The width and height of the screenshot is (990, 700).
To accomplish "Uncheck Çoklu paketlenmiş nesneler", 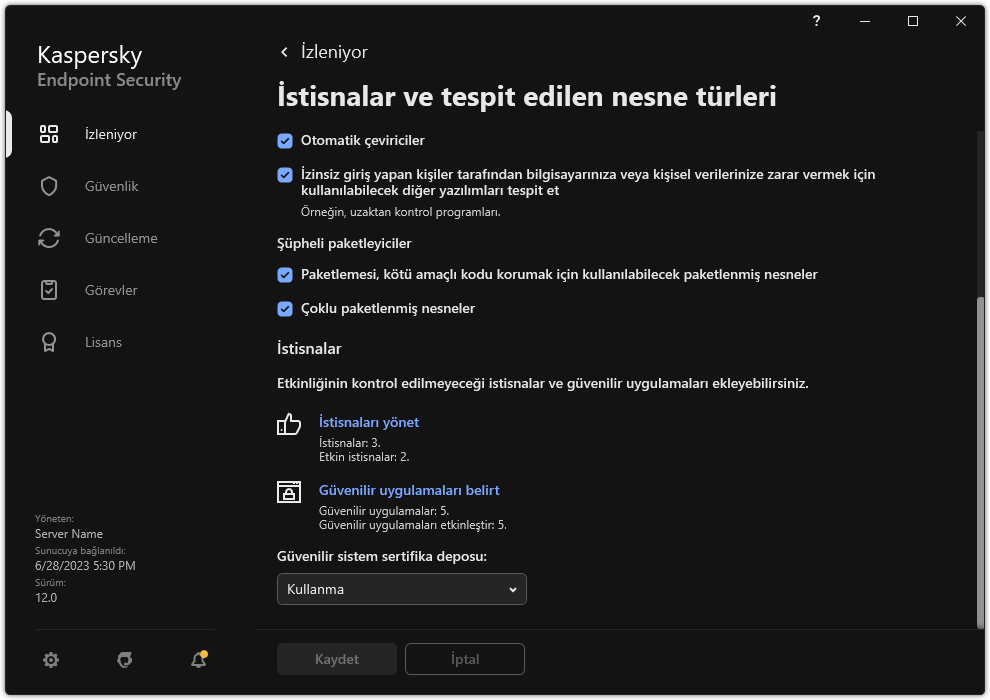I will coord(285,308).
